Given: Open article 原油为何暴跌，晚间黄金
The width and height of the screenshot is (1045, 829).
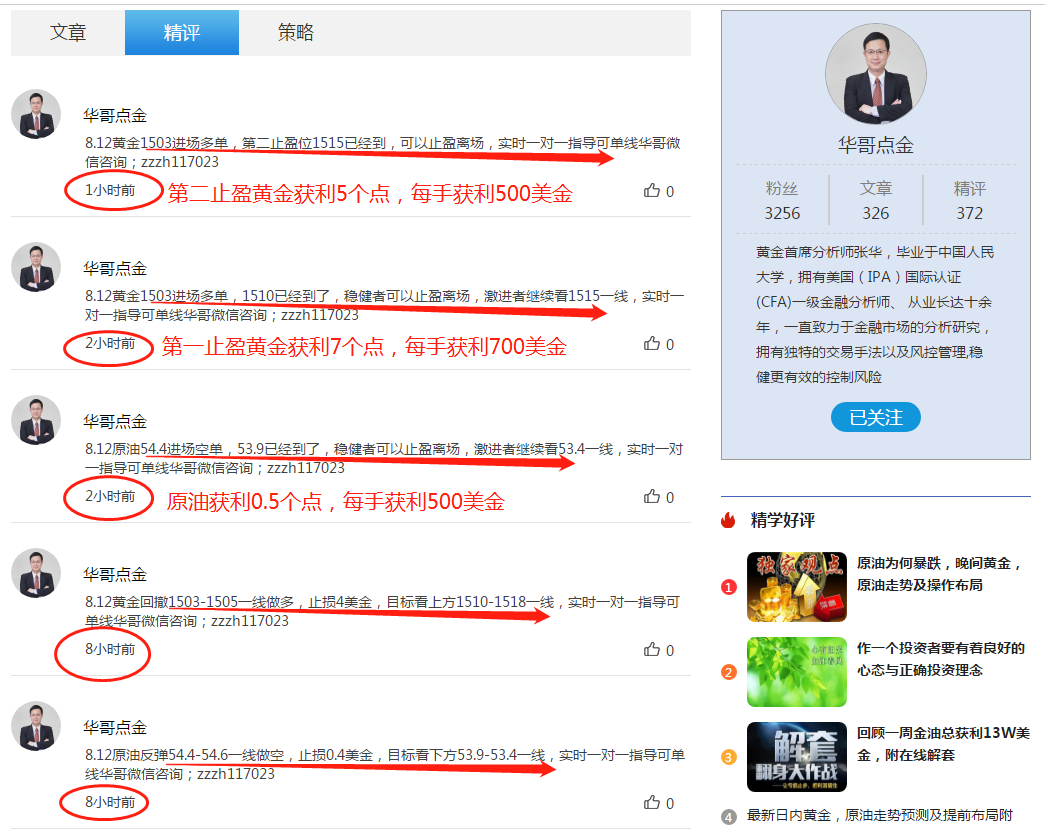Looking at the screenshot, I should [939, 574].
